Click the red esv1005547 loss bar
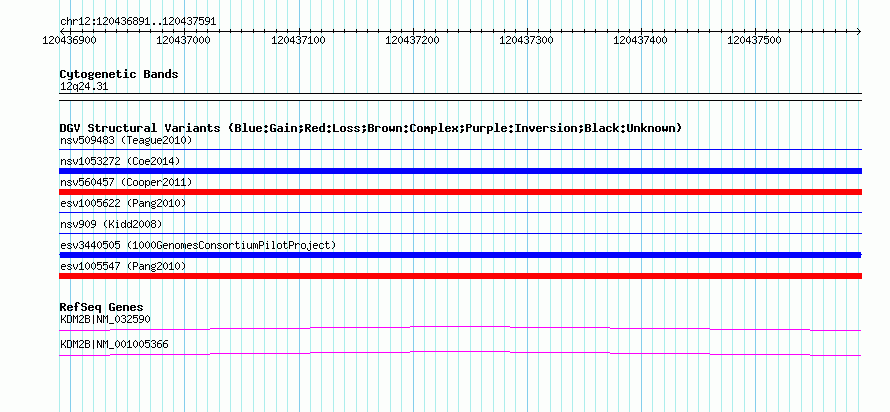This screenshot has height=412, width=890. coord(461,276)
